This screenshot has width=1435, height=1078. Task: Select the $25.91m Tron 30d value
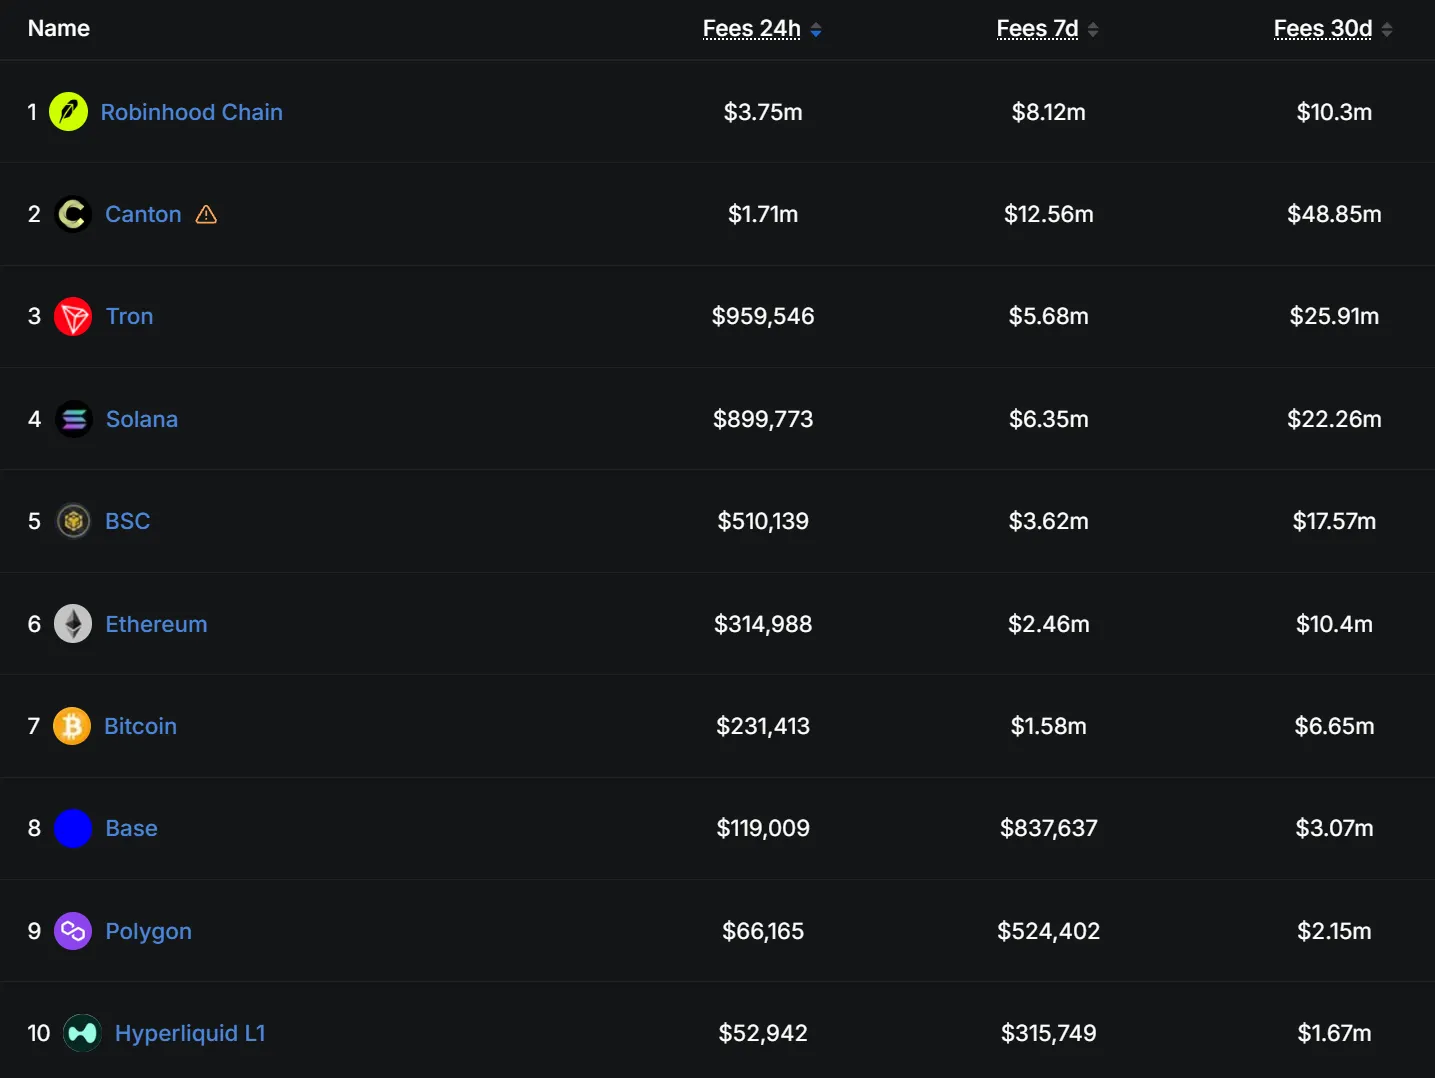tap(1334, 316)
